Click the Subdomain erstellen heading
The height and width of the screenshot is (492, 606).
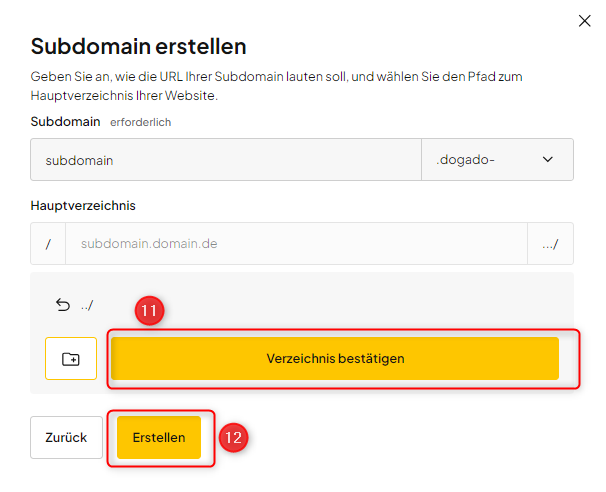(x=139, y=46)
